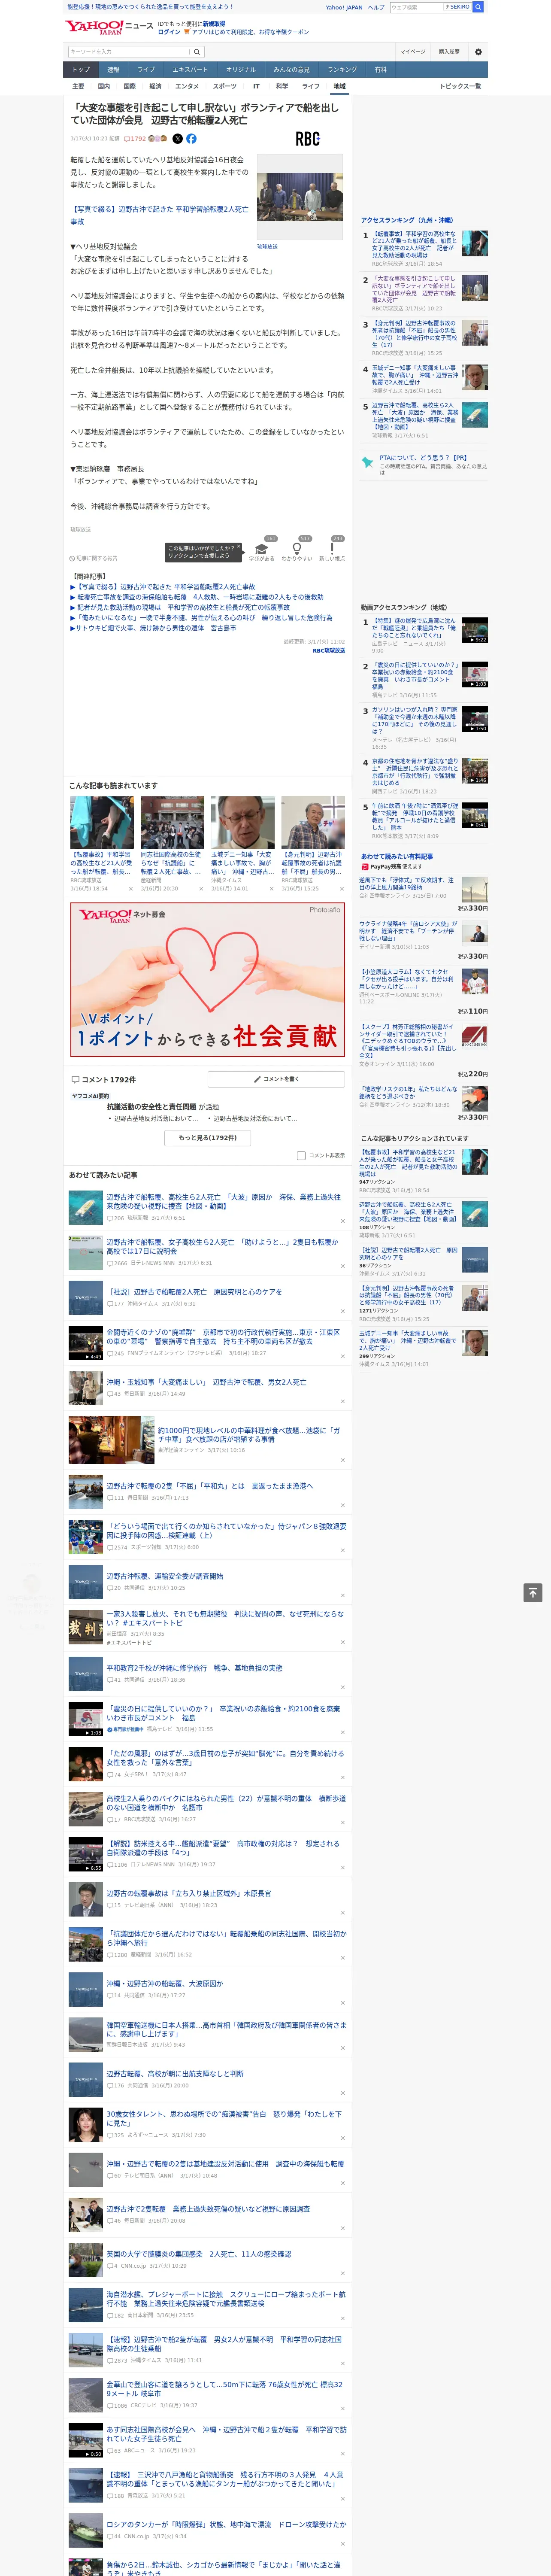Play the 1:03 ranked video thumbnail
The height and width of the screenshot is (2576, 551).
pos(475,675)
